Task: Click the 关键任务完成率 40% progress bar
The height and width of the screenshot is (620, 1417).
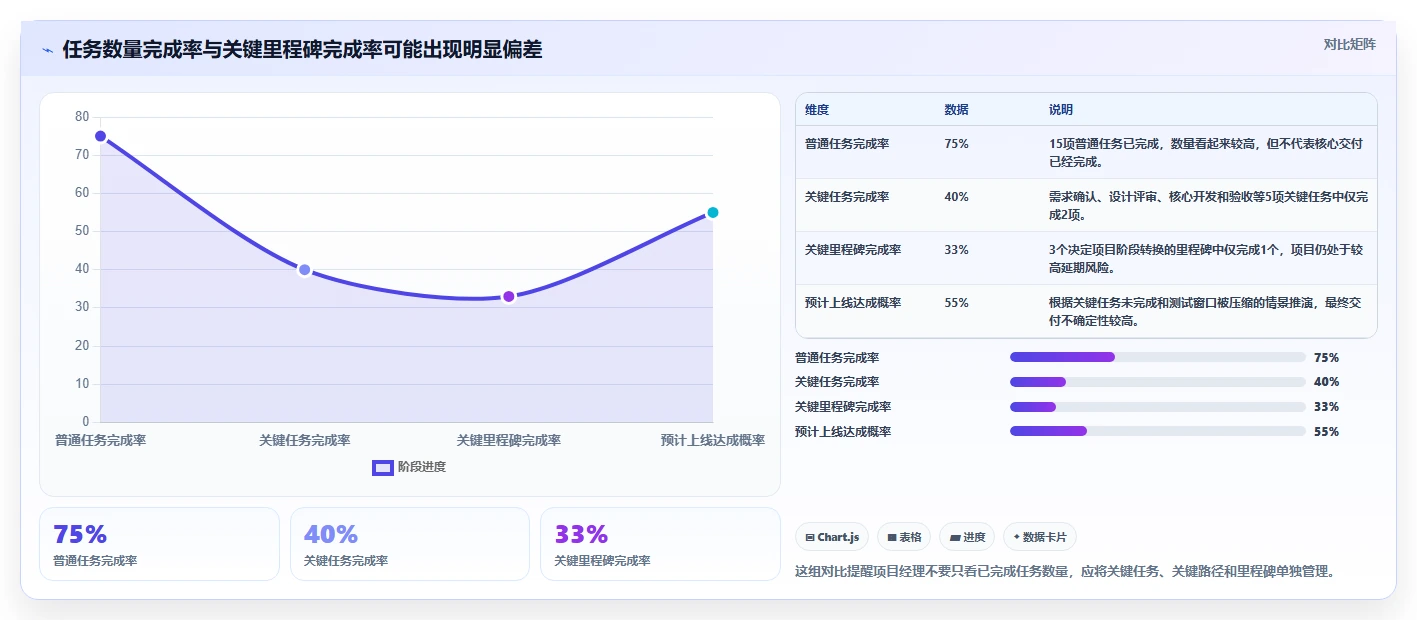Action: (x=1158, y=382)
